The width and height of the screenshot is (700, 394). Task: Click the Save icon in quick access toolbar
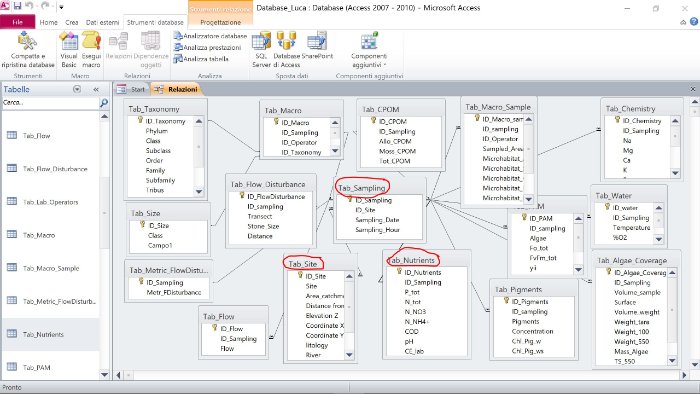(17, 6)
